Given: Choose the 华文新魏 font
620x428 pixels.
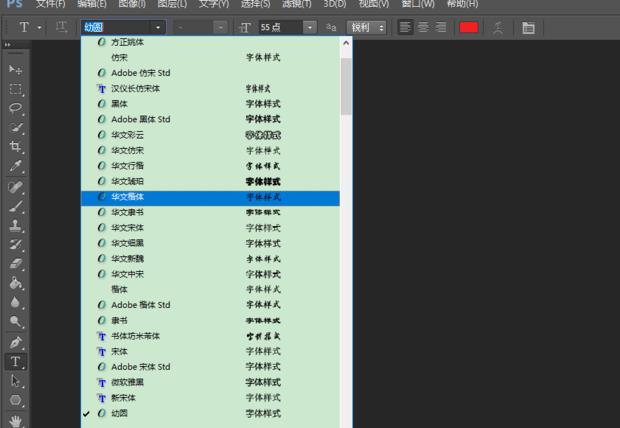Looking at the screenshot, I should pyautogui.click(x=210, y=259).
